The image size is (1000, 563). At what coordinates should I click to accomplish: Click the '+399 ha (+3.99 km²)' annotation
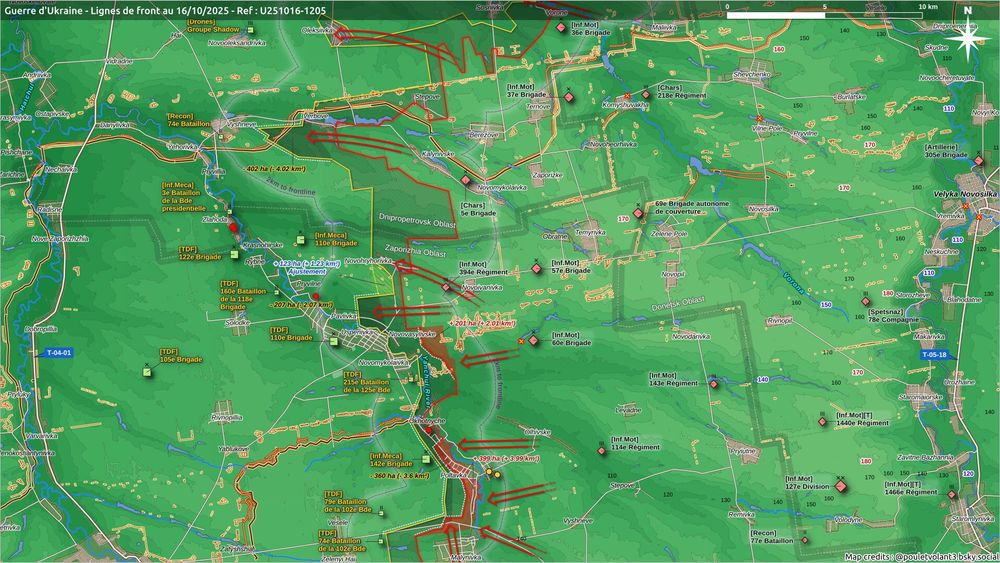point(508,458)
